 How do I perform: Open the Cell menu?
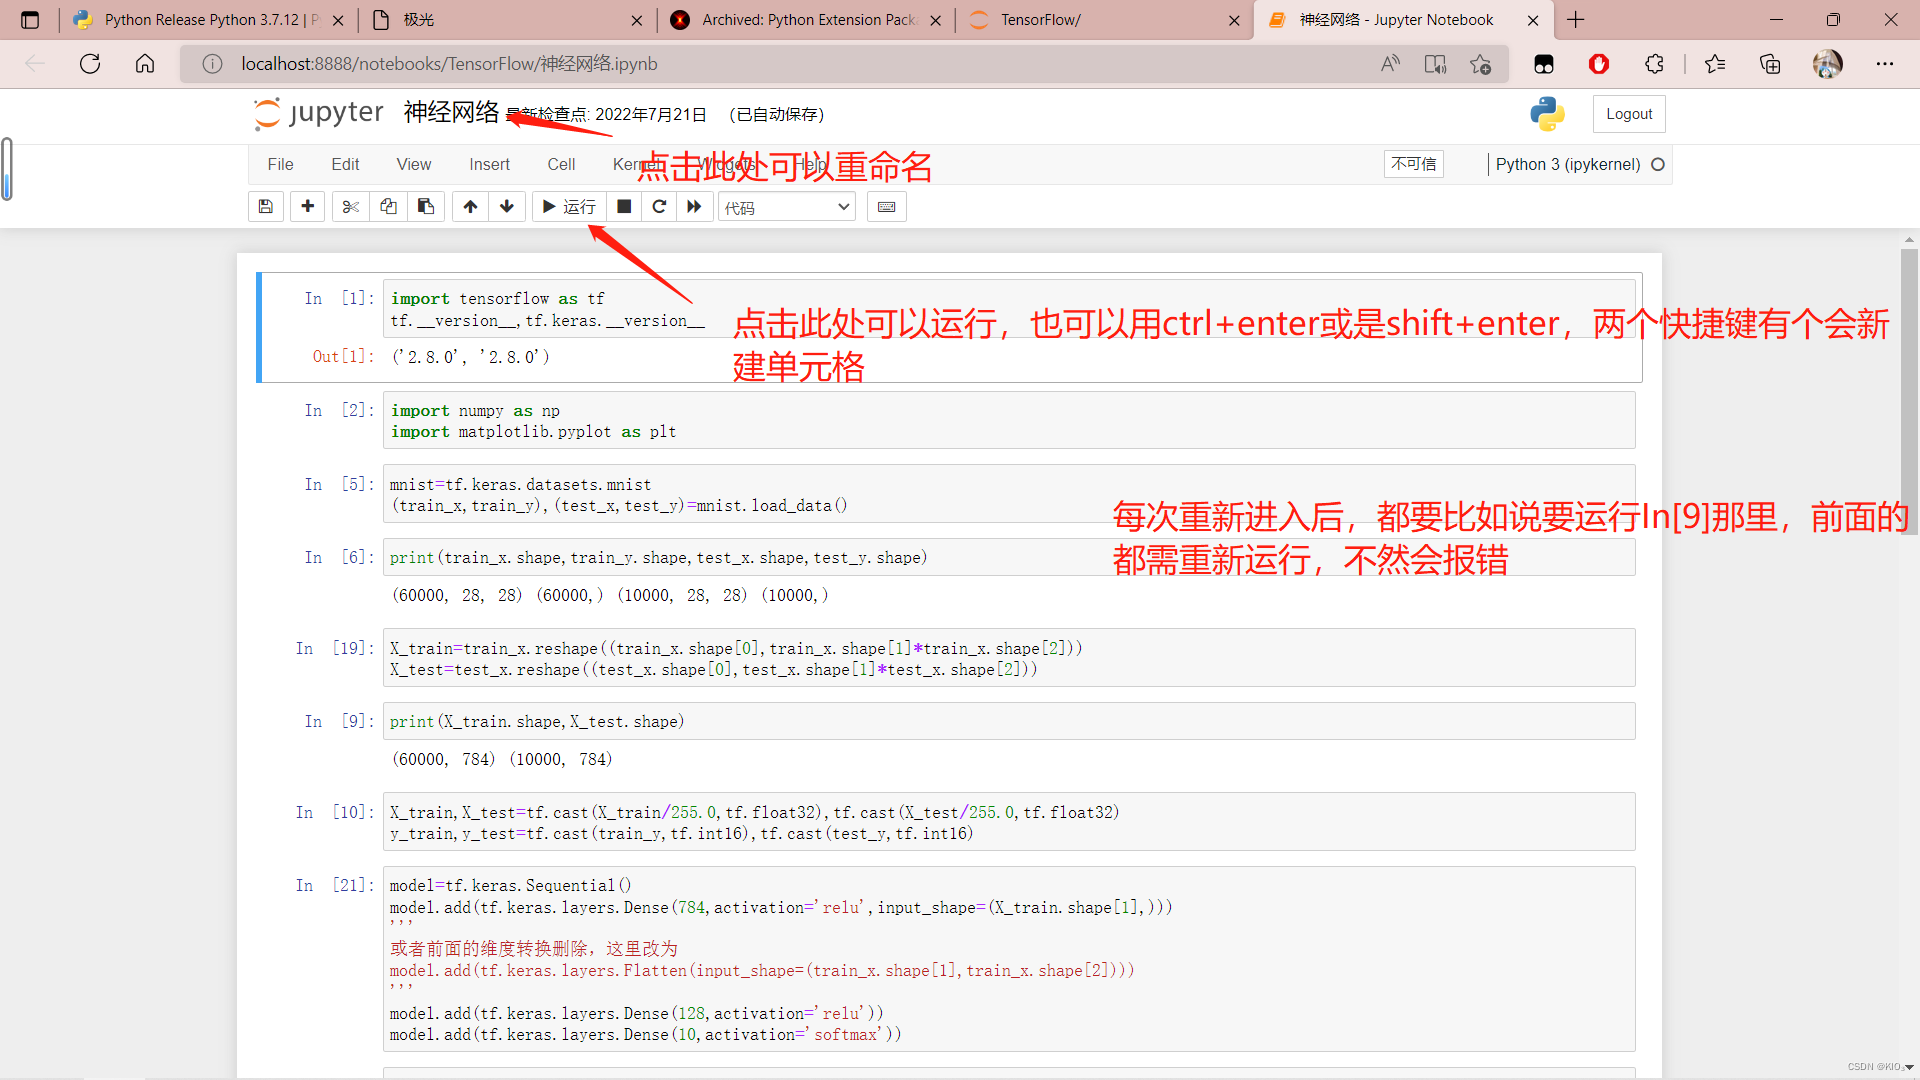pyautogui.click(x=561, y=165)
